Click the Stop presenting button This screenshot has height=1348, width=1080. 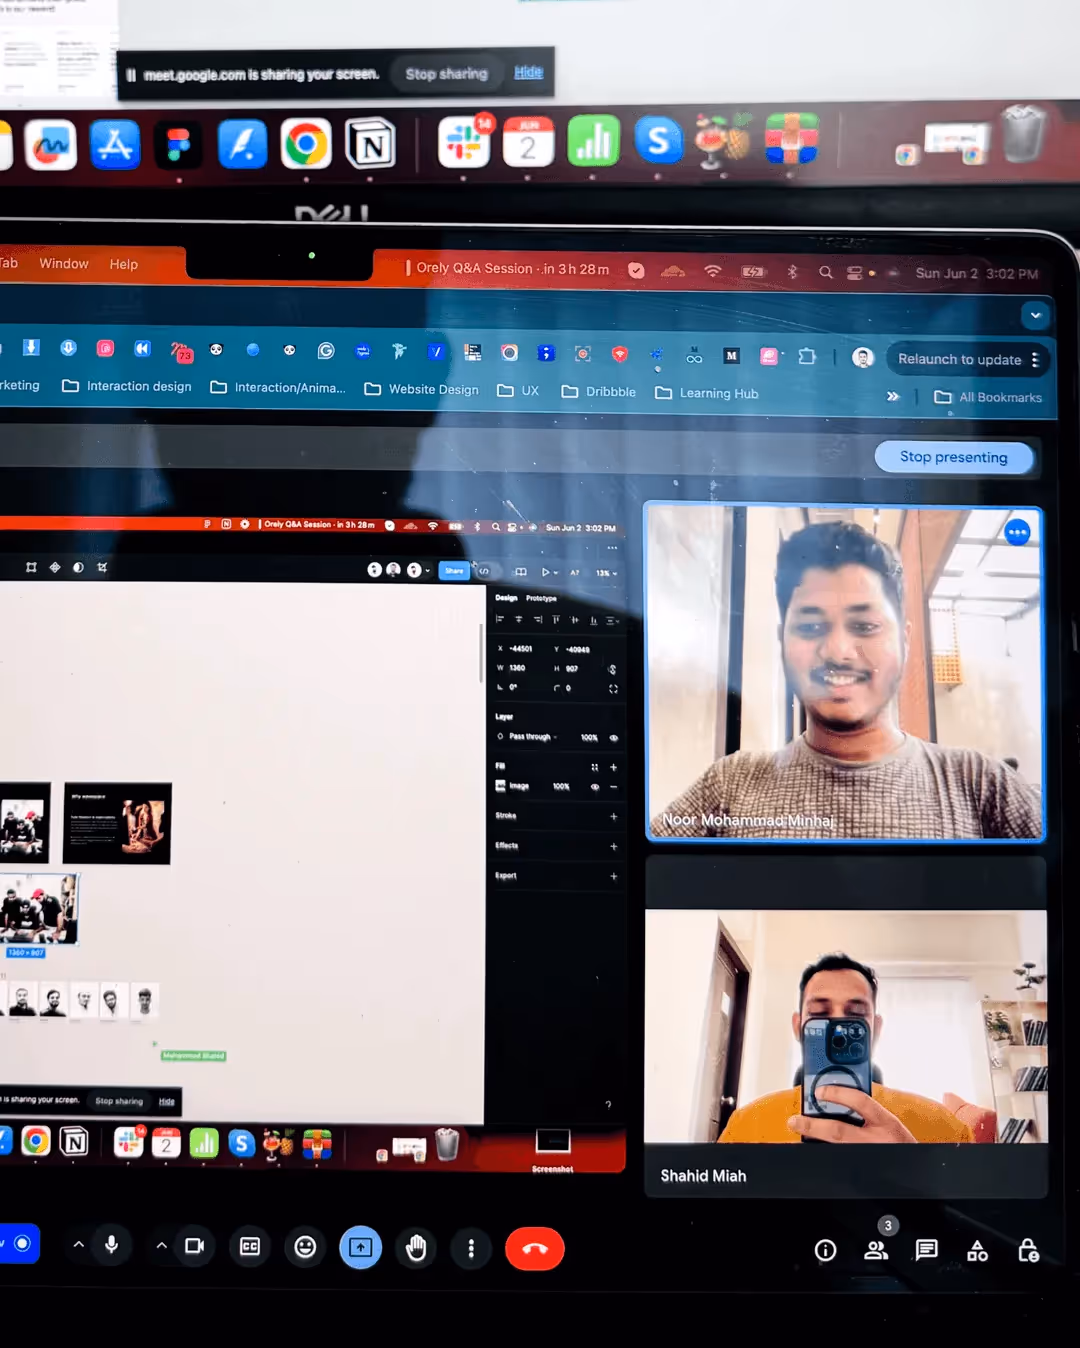(x=954, y=457)
